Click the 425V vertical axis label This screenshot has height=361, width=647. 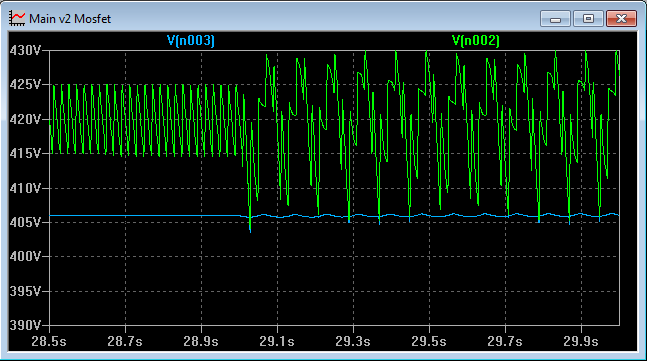tap(25, 85)
